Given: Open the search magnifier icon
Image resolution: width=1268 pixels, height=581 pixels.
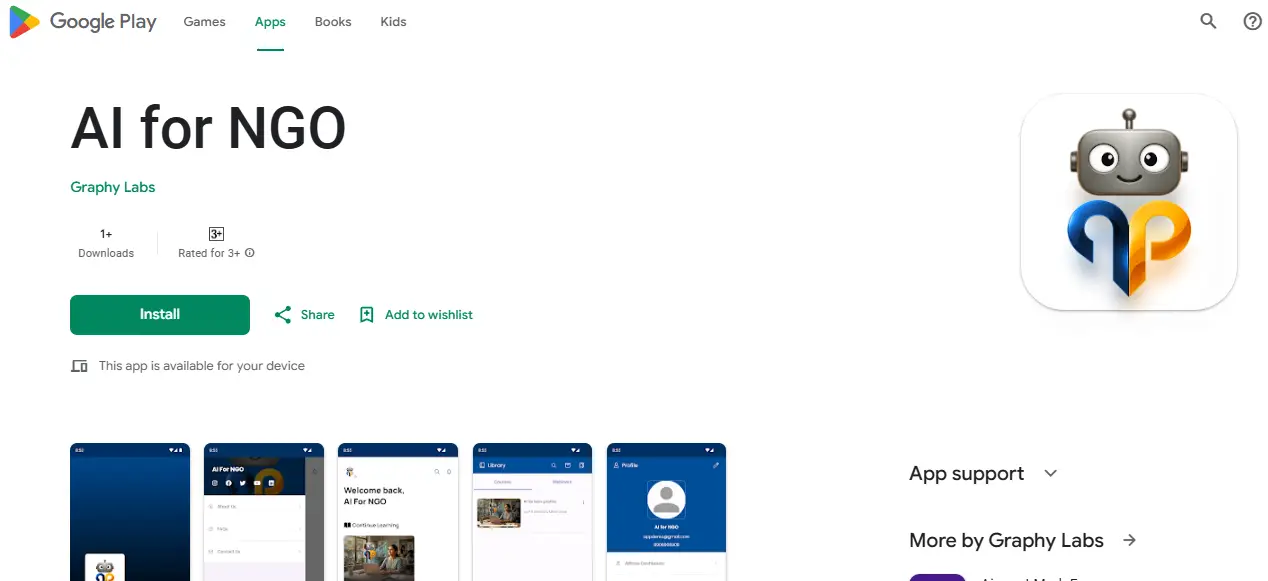Looking at the screenshot, I should 1208,21.
